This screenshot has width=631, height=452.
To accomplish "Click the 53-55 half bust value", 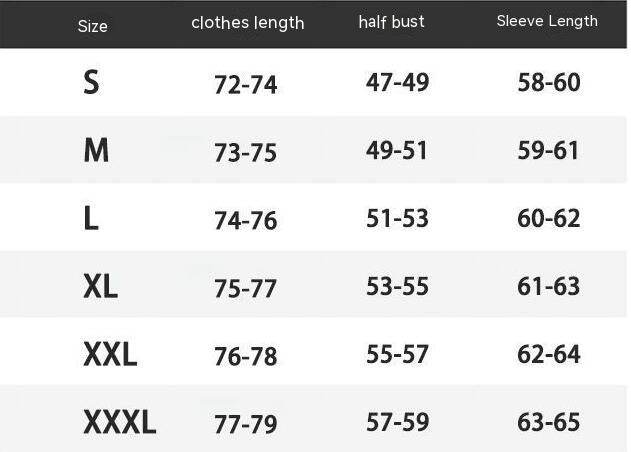I will pyautogui.click(x=397, y=287).
